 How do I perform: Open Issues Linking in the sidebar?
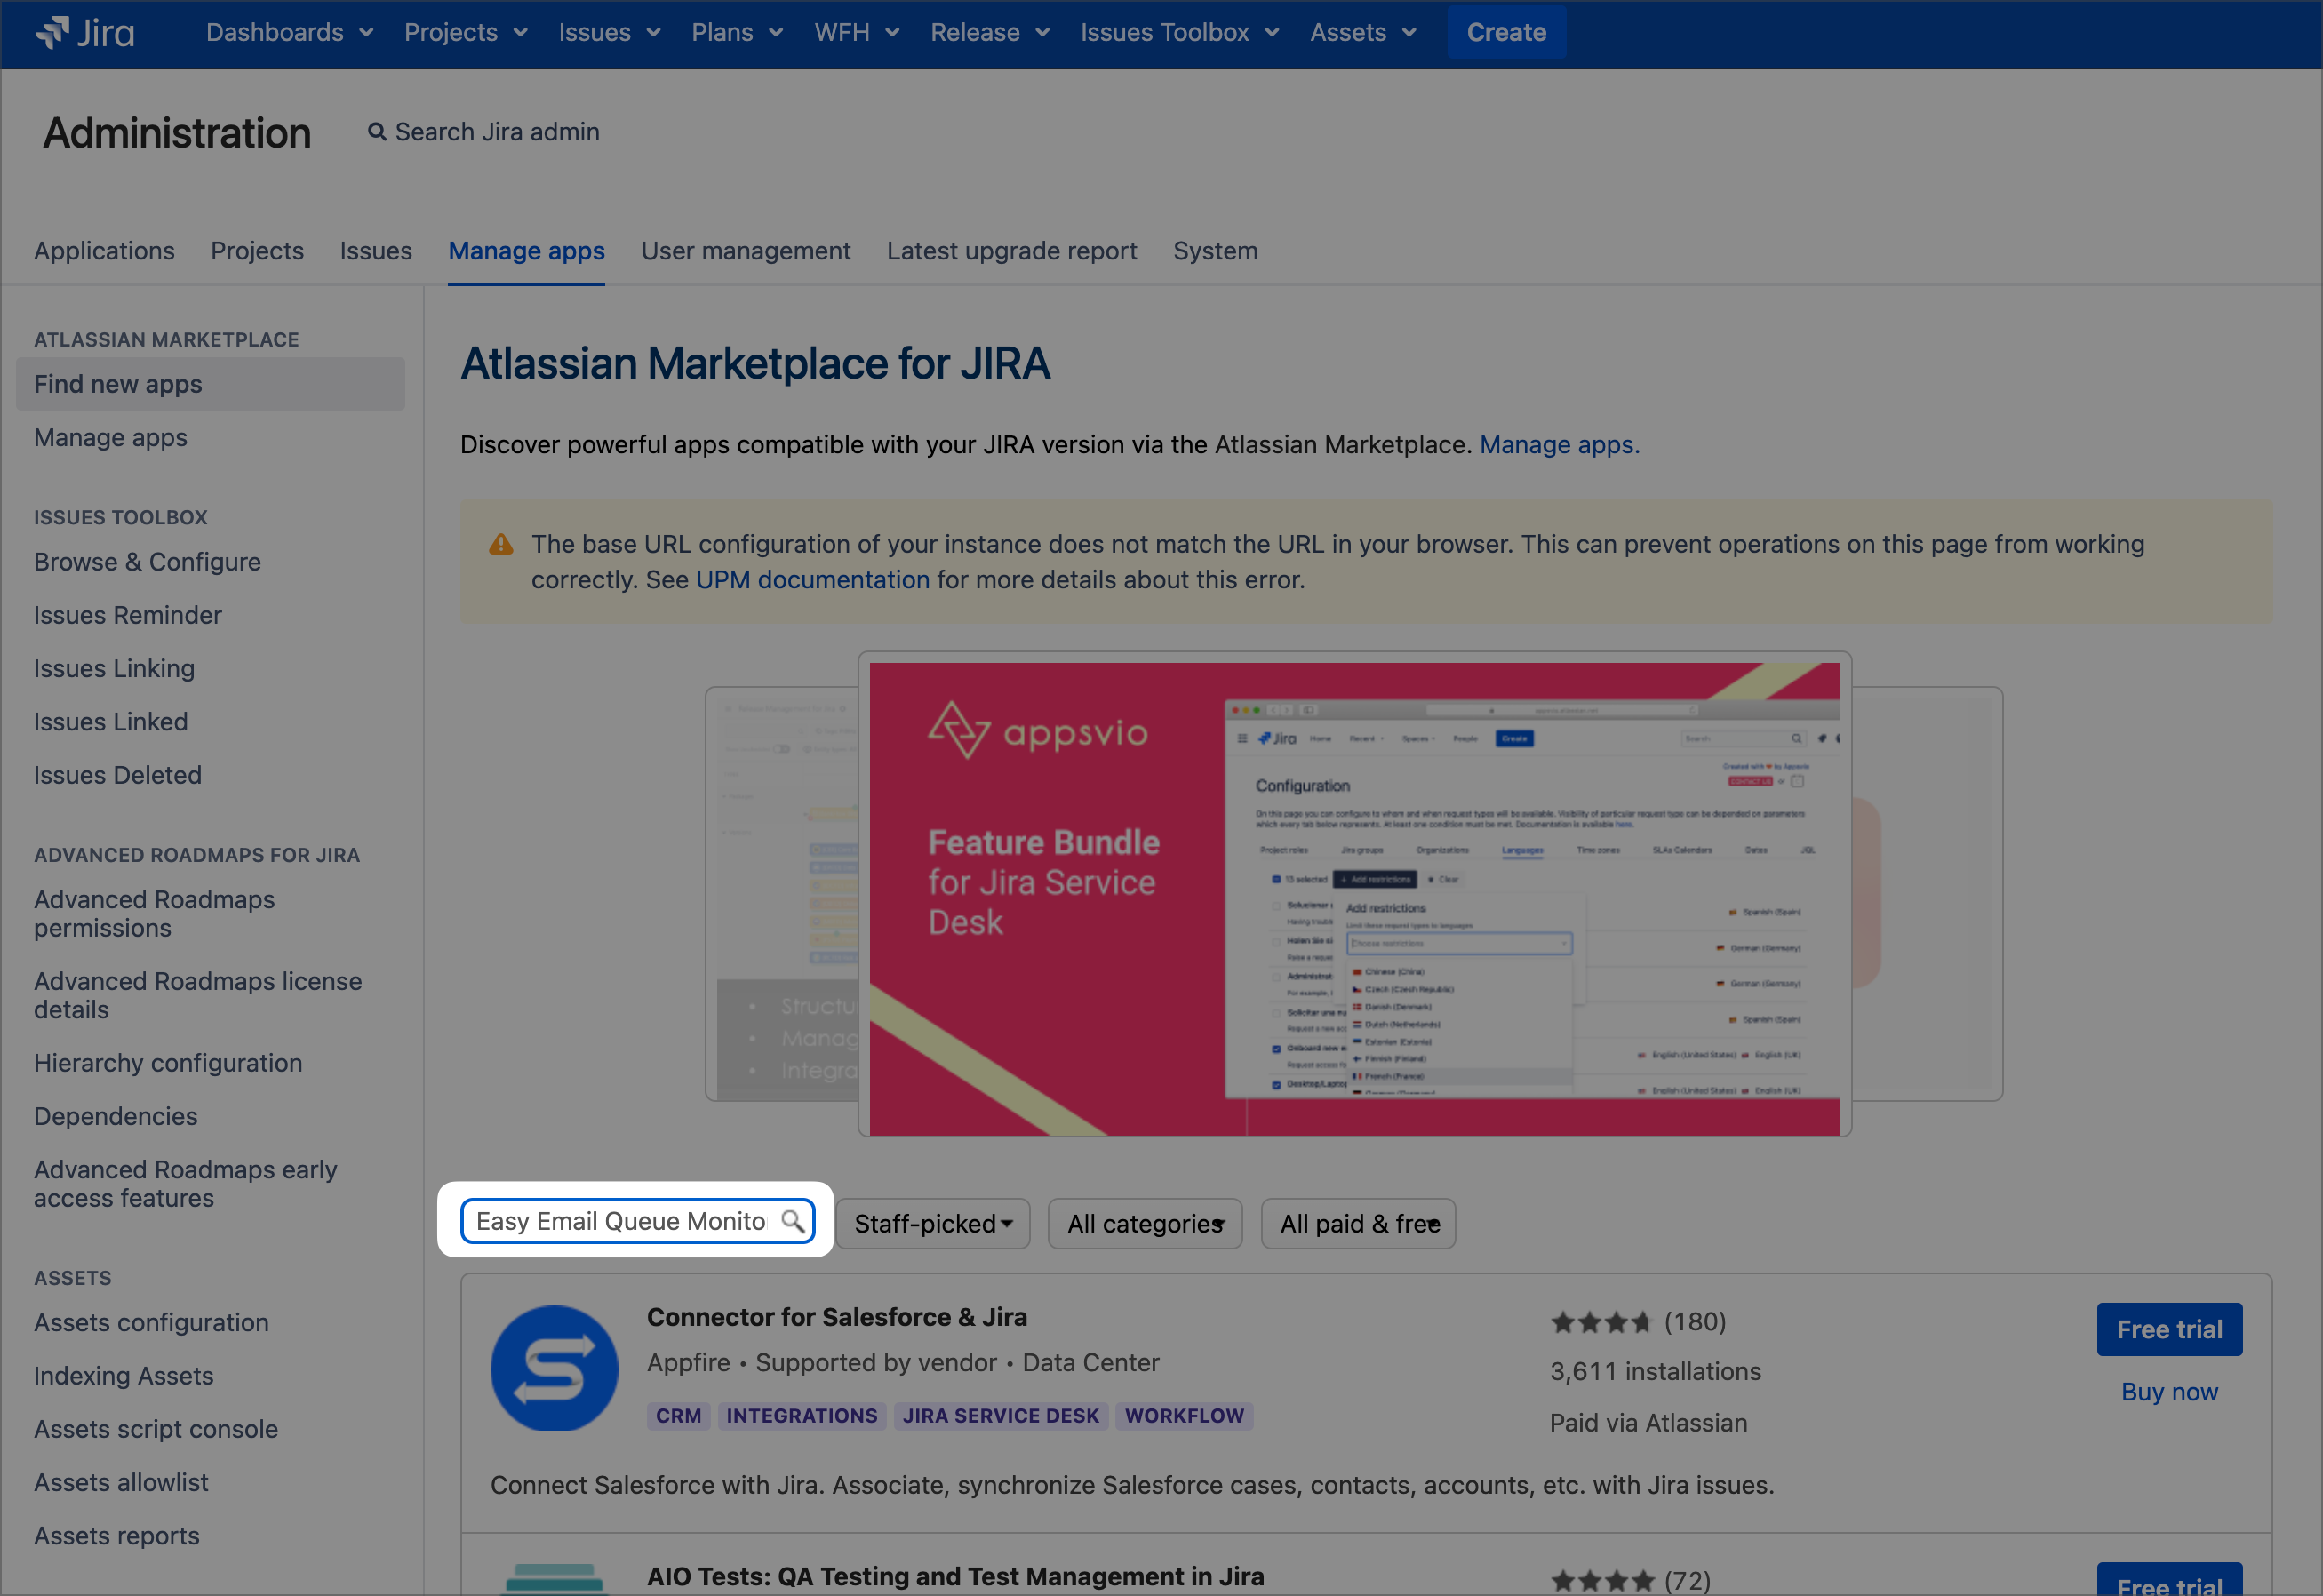click(x=114, y=668)
